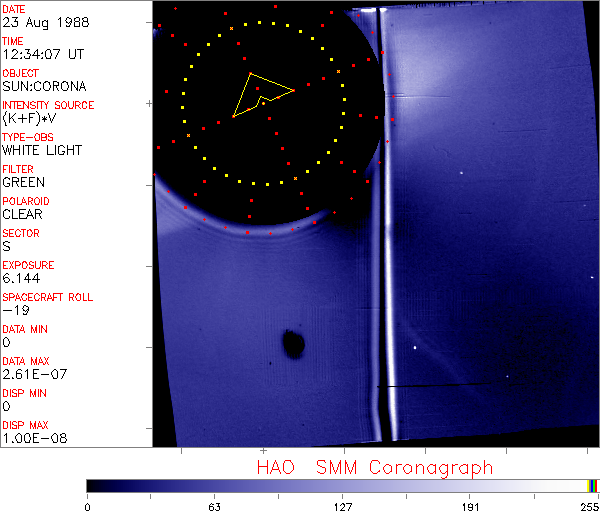The width and height of the screenshot is (600, 512).
Task: Click the HAO SMM Coronagraph title
Action: click(375, 467)
